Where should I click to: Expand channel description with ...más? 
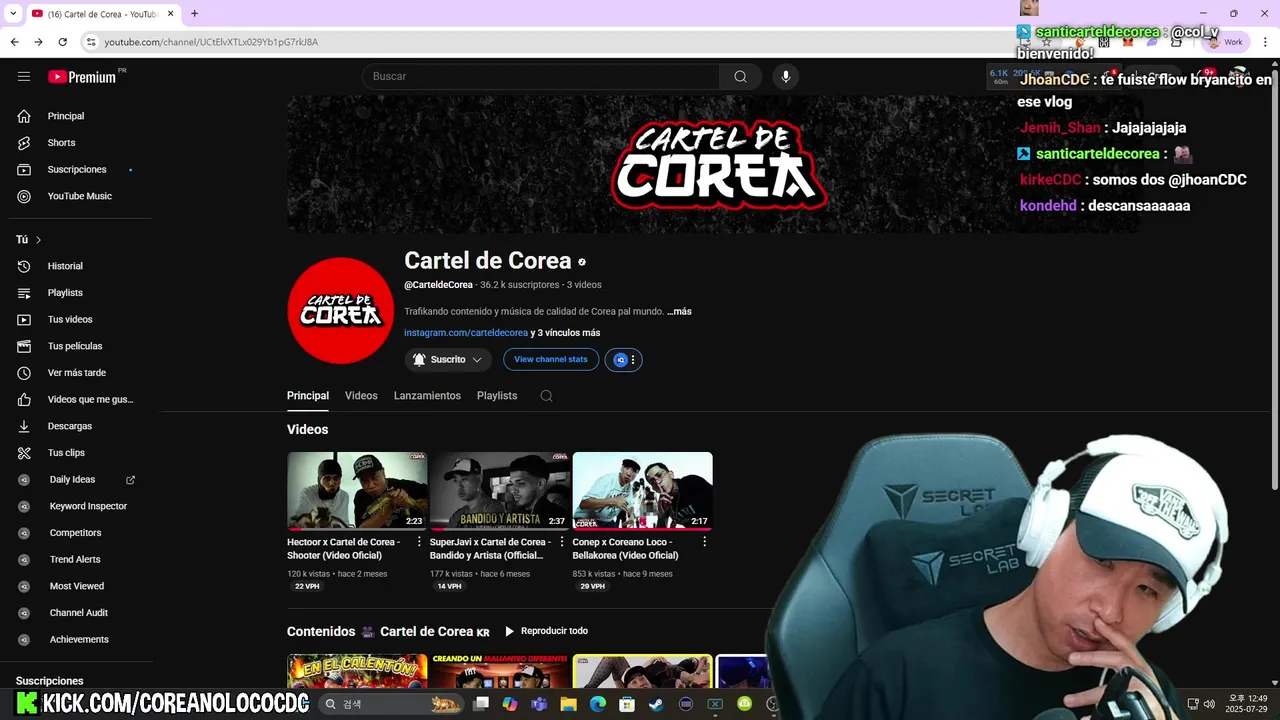[x=679, y=312]
